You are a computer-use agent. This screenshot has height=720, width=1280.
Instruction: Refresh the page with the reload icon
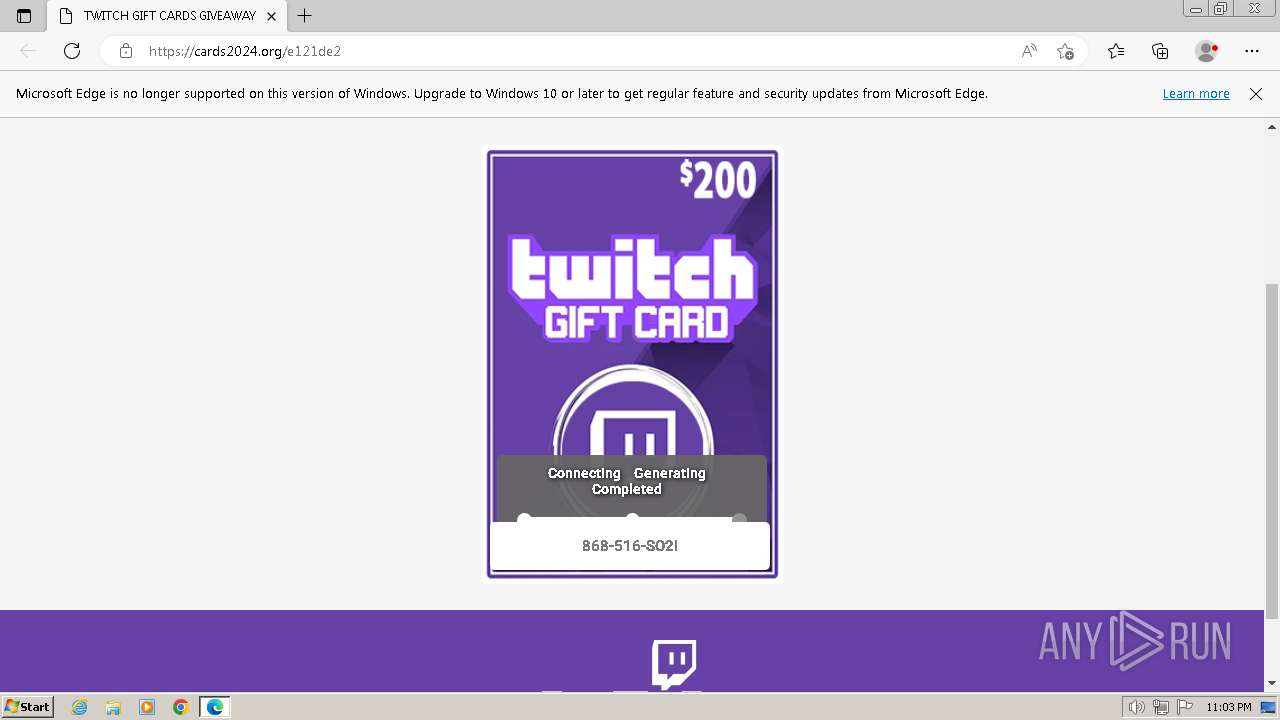(x=72, y=51)
